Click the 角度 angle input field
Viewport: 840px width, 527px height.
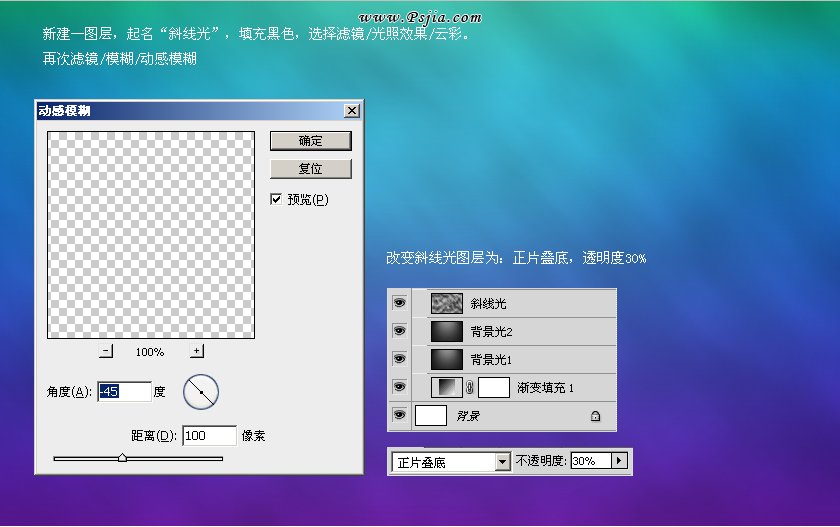pyautogui.click(x=124, y=392)
